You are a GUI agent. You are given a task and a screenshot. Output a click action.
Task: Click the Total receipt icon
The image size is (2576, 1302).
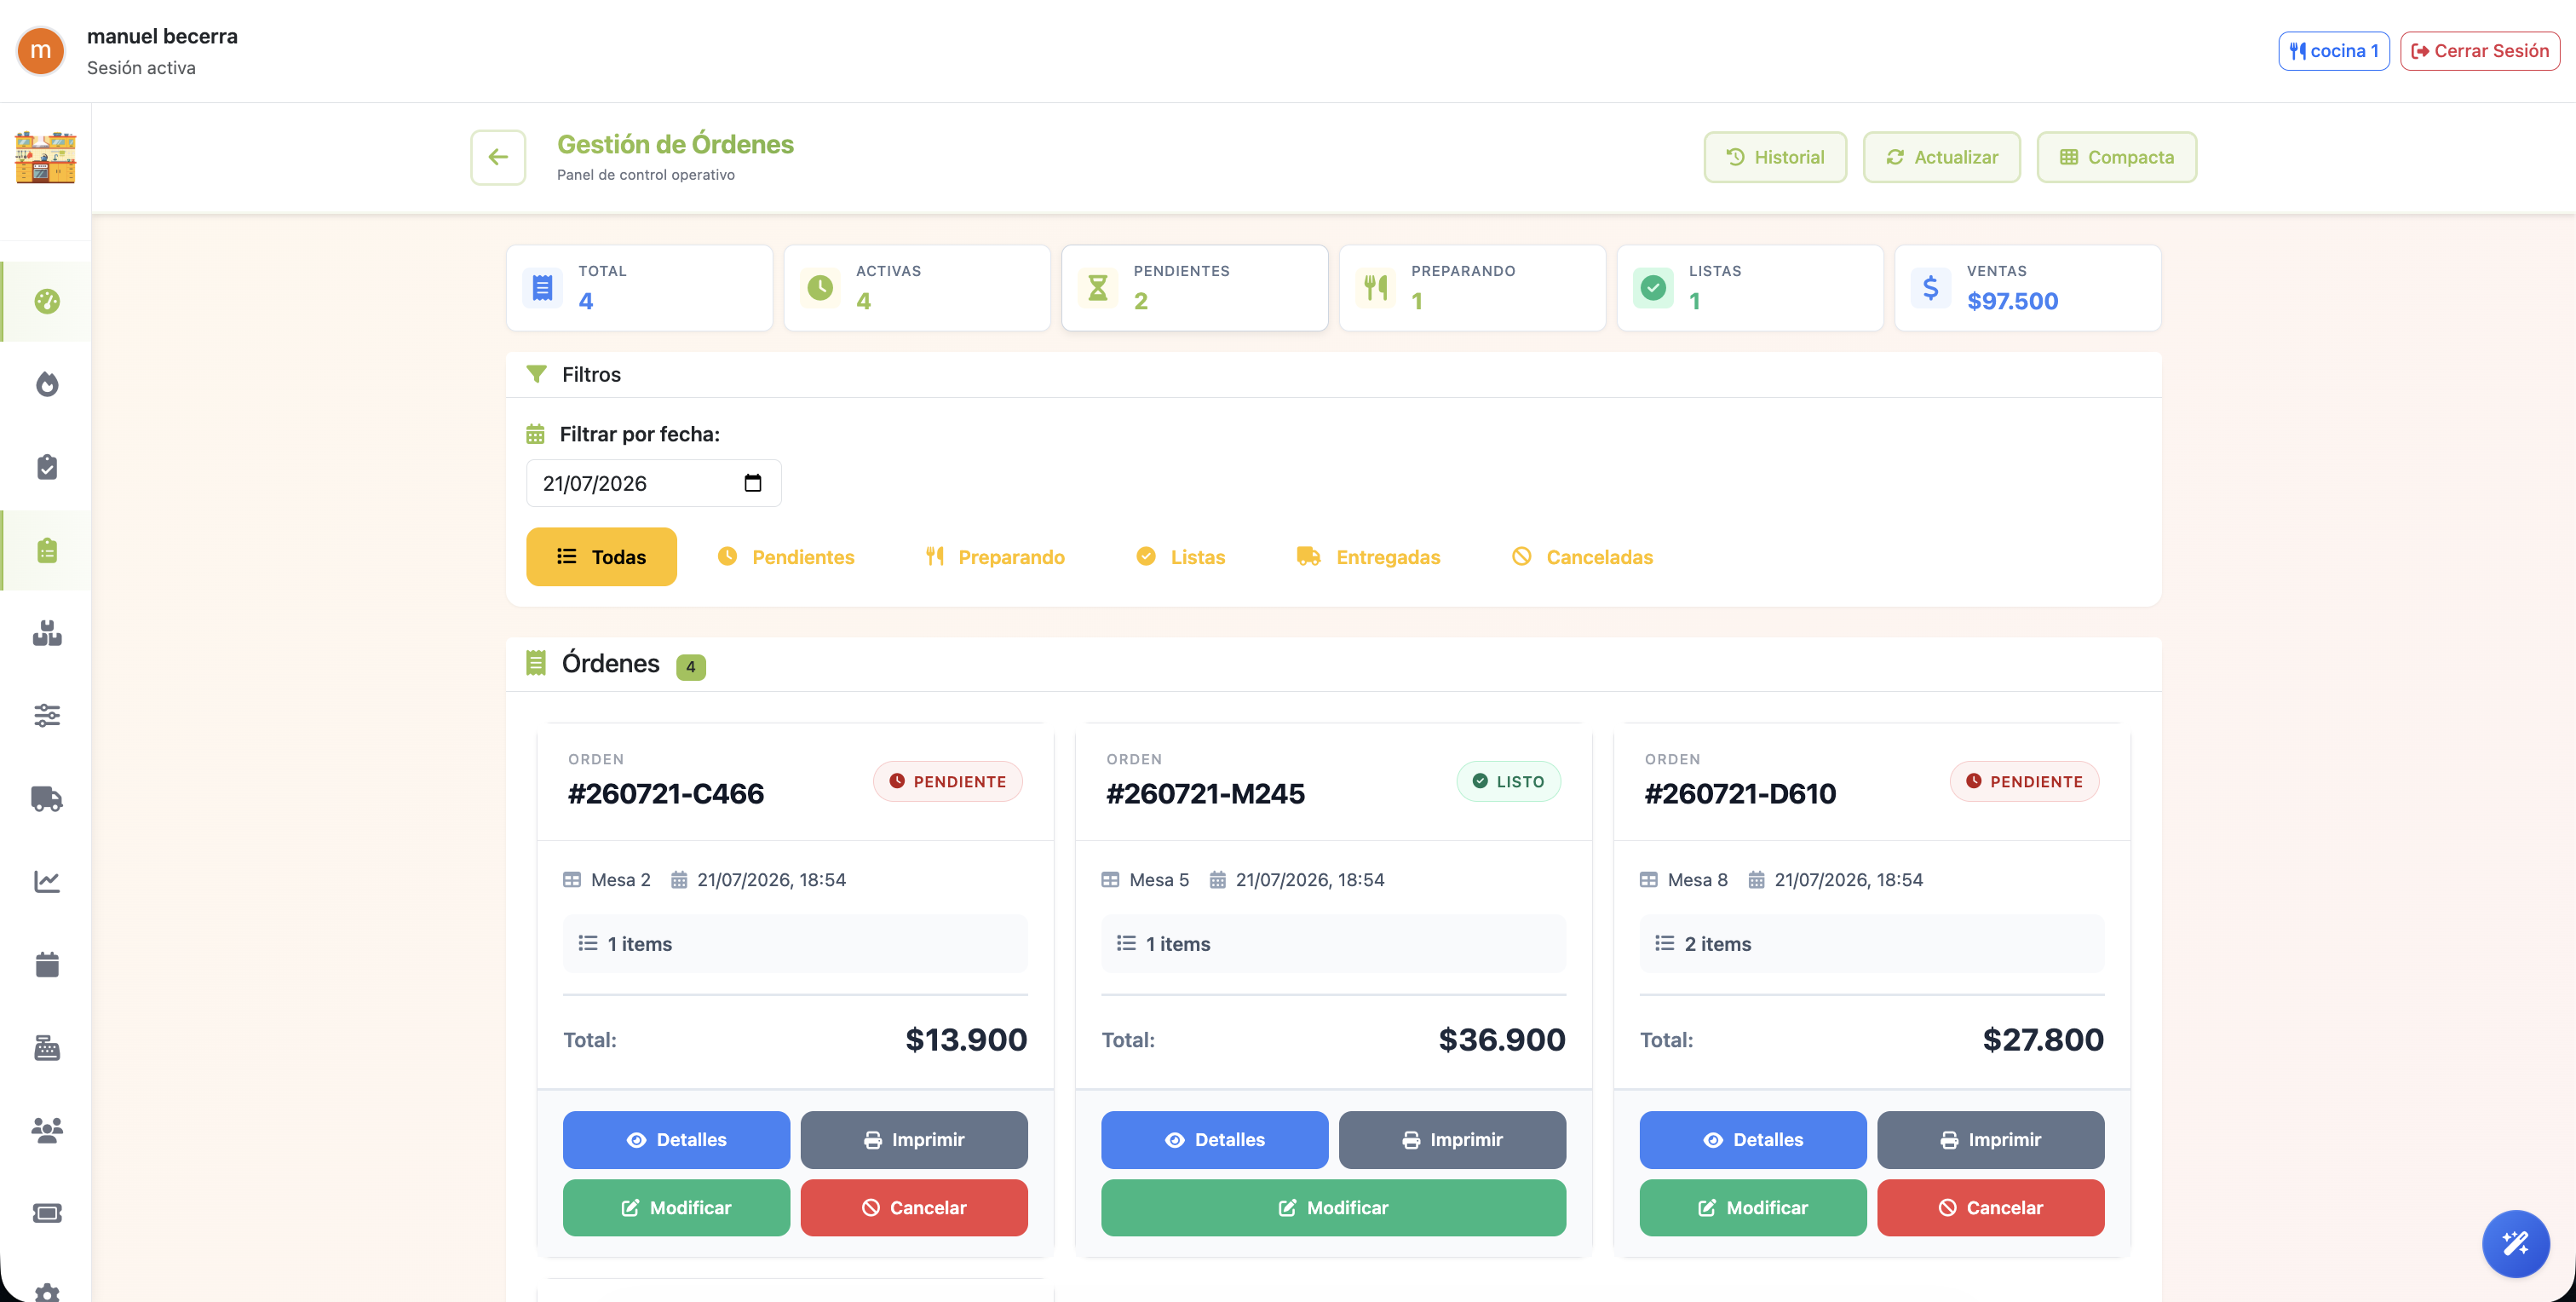click(542, 288)
